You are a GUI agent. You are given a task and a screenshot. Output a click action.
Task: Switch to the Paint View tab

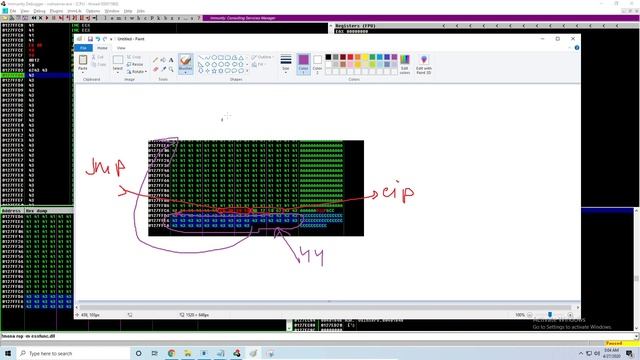(121, 48)
